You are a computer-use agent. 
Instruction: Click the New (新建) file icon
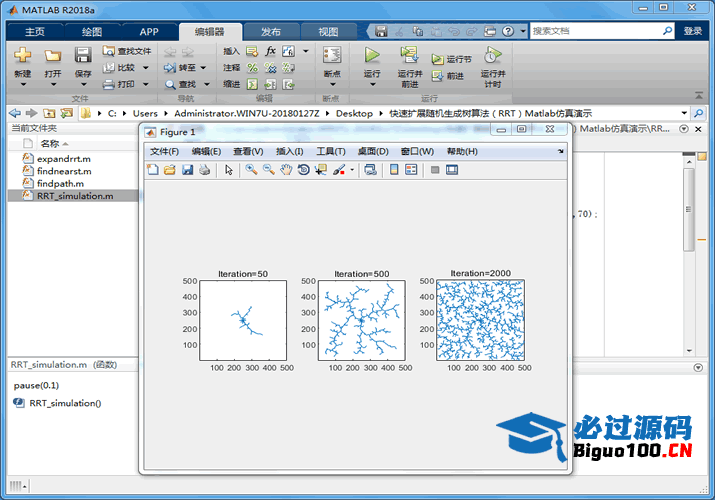[22, 55]
